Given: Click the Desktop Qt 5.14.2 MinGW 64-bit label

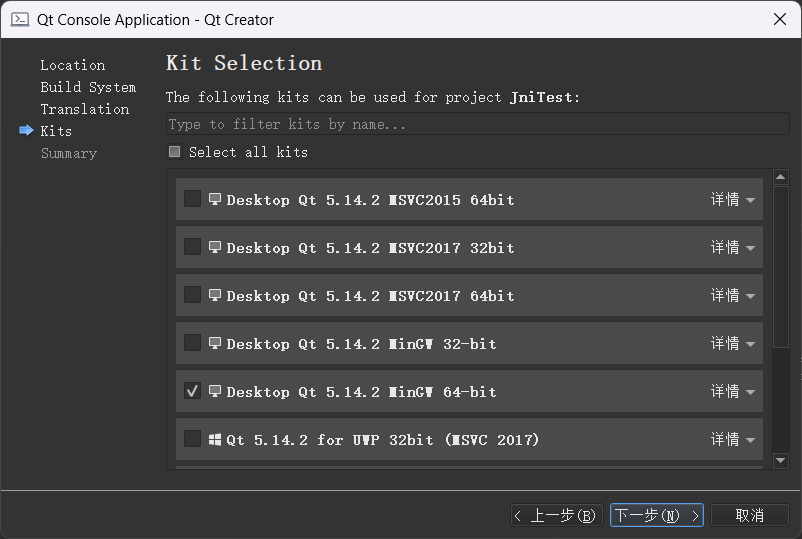Looking at the screenshot, I should 362,392.
